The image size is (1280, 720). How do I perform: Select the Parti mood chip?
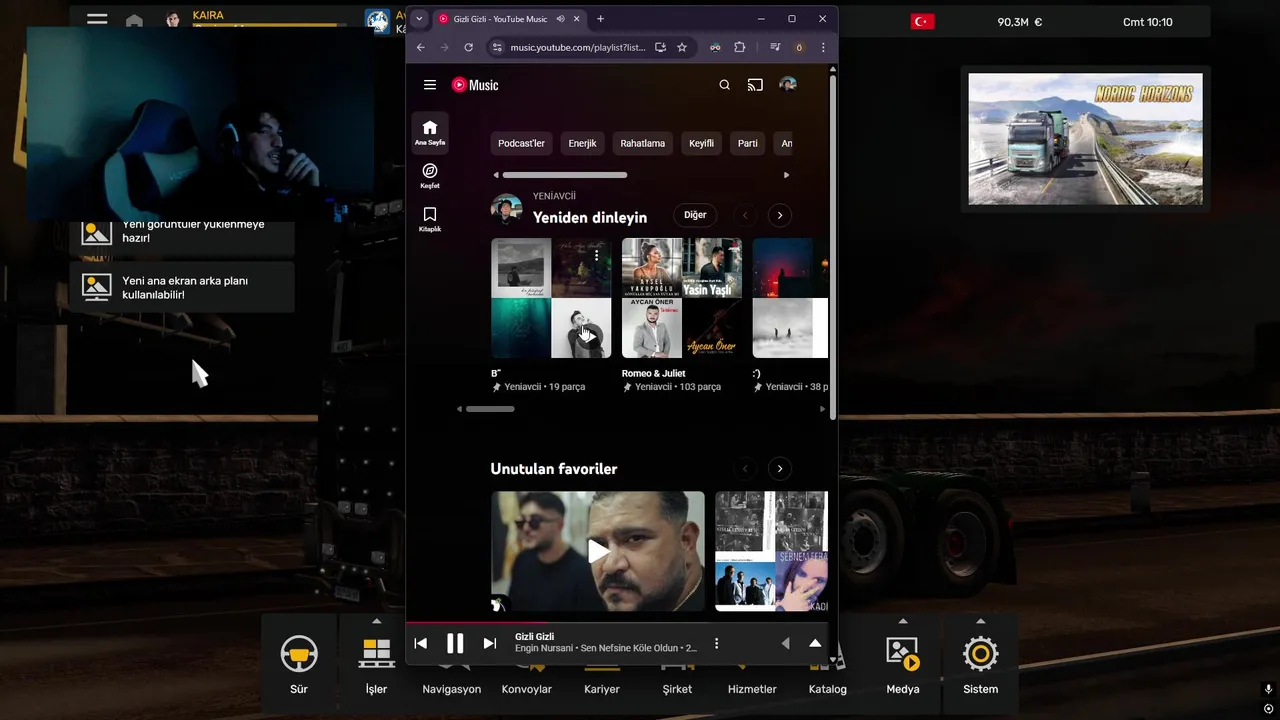pos(748,143)
